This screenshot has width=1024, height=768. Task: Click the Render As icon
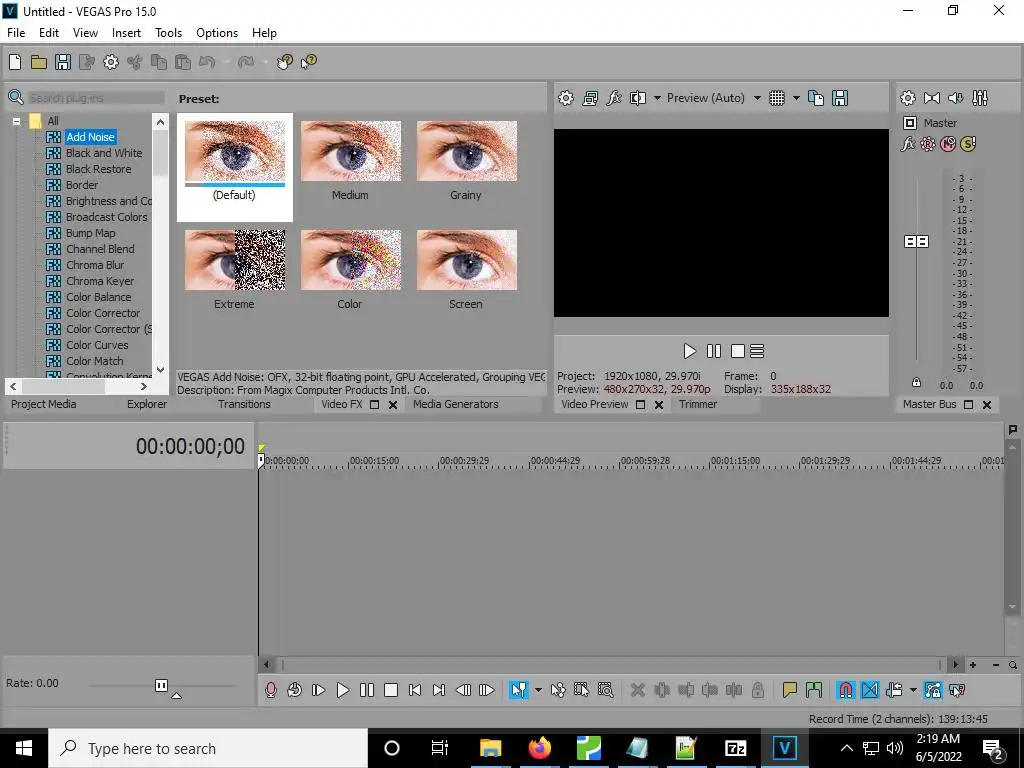tap(86, 62)
